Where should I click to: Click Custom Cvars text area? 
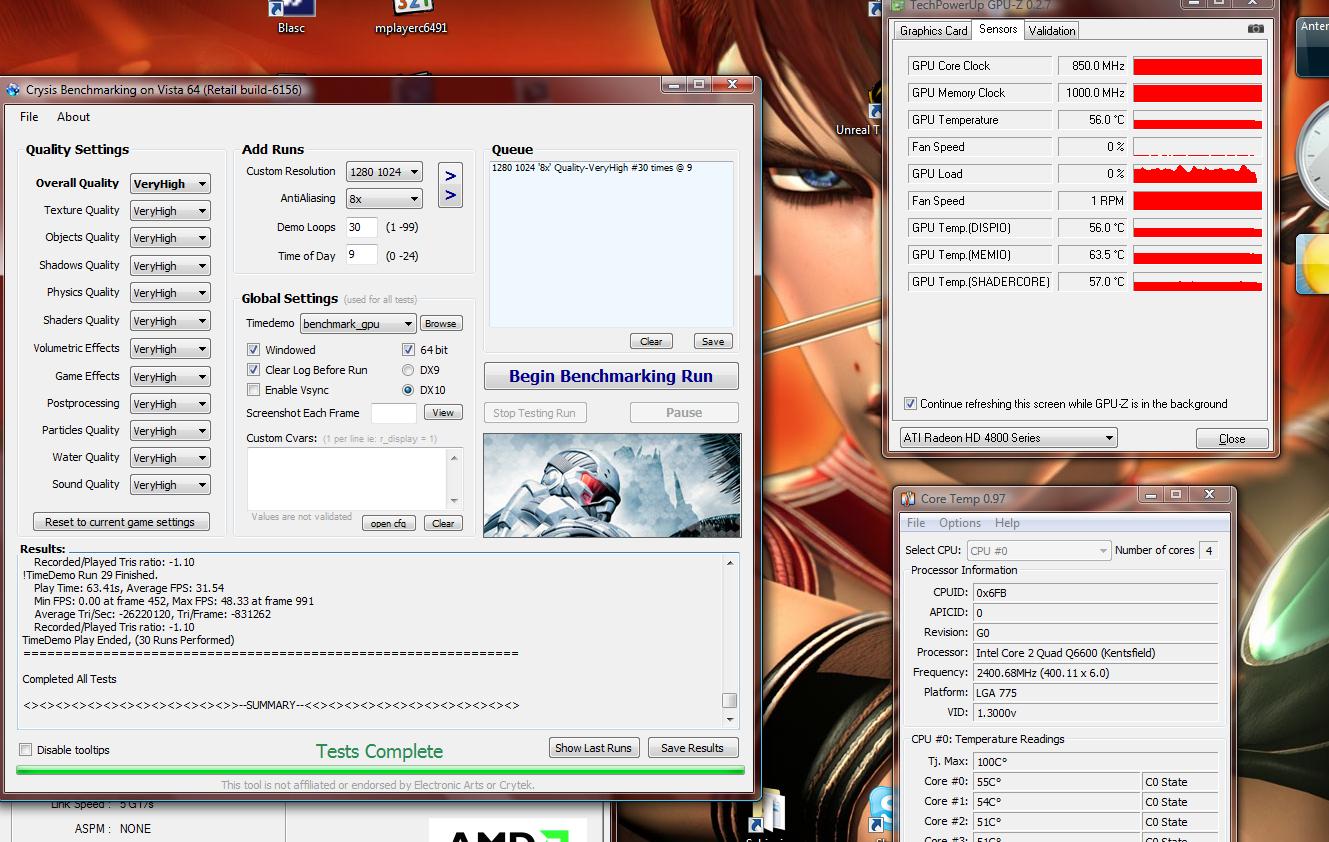pyautogui.click(x=347, y=479)
